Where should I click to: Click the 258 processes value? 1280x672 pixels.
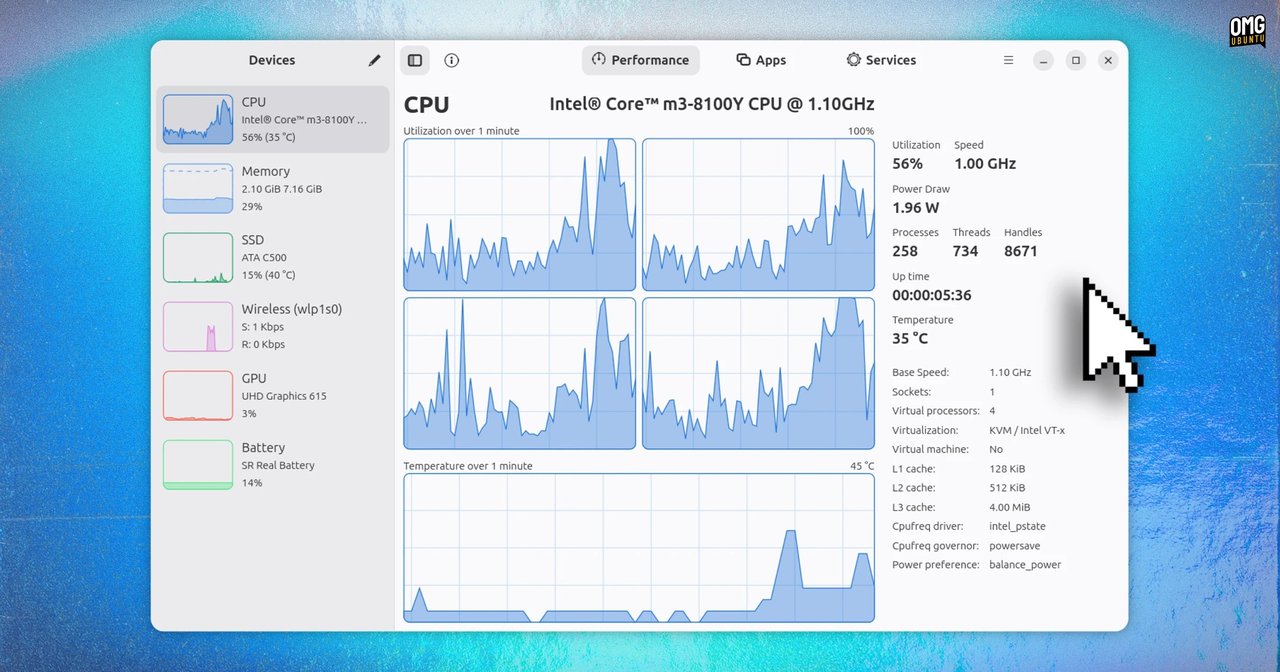pos(905,251)
